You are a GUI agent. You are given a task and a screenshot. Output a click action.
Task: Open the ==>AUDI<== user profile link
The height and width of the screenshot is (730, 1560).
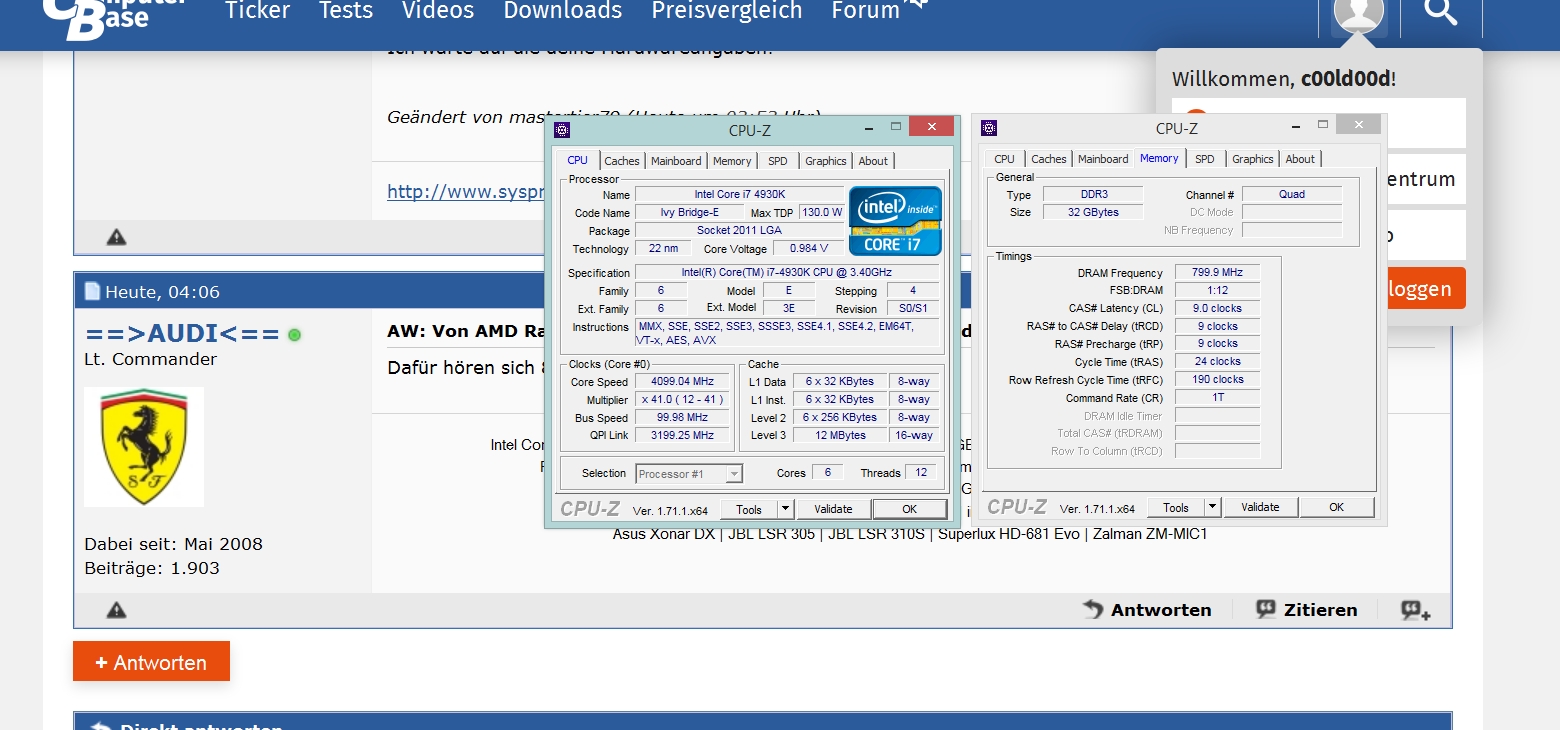pos(182,334)
